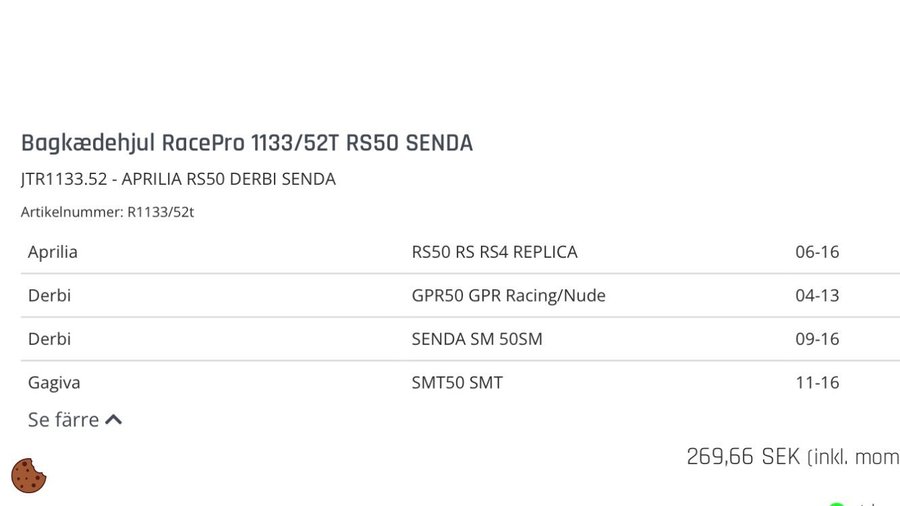Click the green stock status dot
Screen dimensions: 900x506
(836, 503)
